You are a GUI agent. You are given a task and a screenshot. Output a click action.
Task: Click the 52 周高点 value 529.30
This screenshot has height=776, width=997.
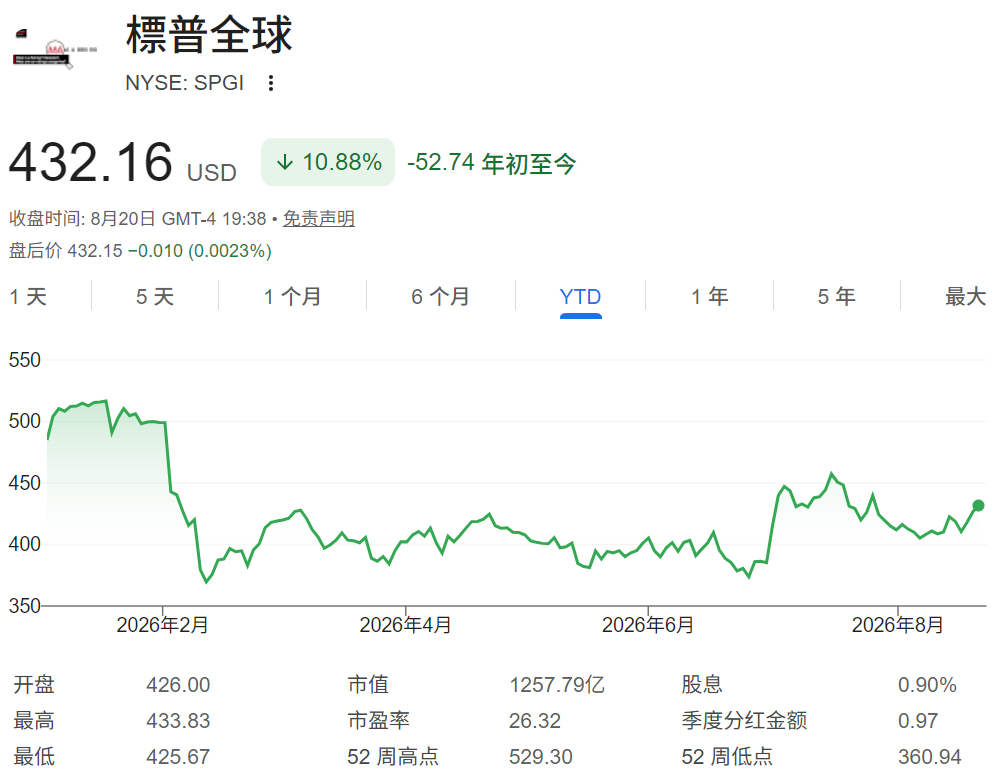(x=540, y=757)
